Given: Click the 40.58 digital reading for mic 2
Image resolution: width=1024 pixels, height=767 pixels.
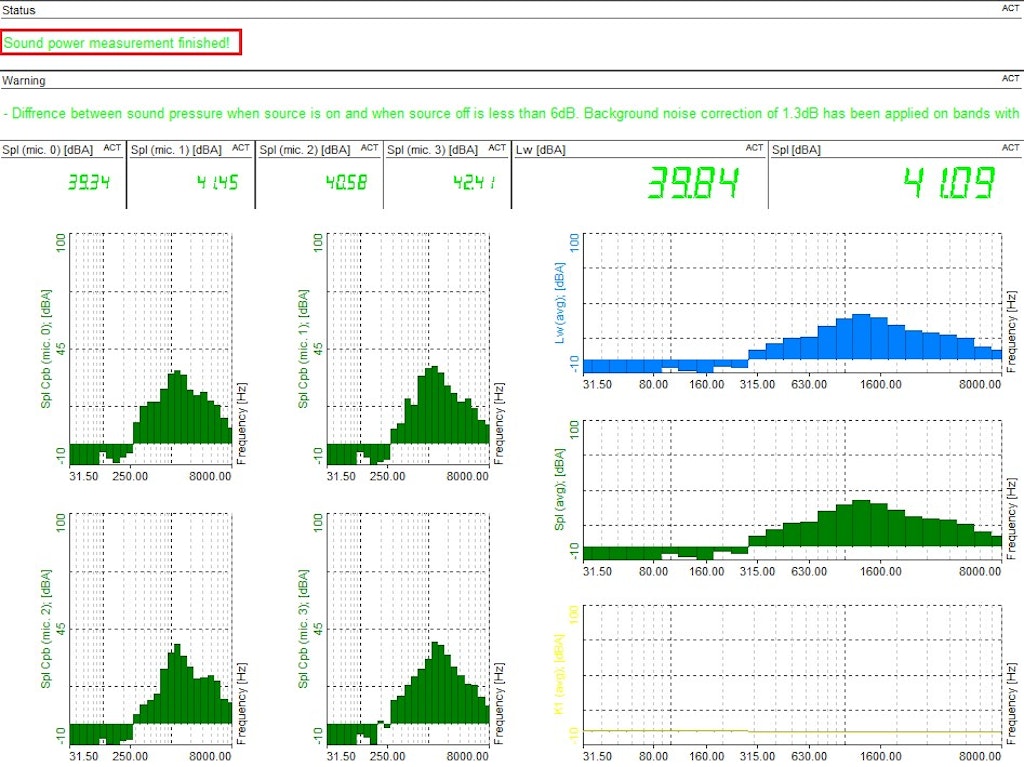Looking at the screenshot, I should (346, 182).
